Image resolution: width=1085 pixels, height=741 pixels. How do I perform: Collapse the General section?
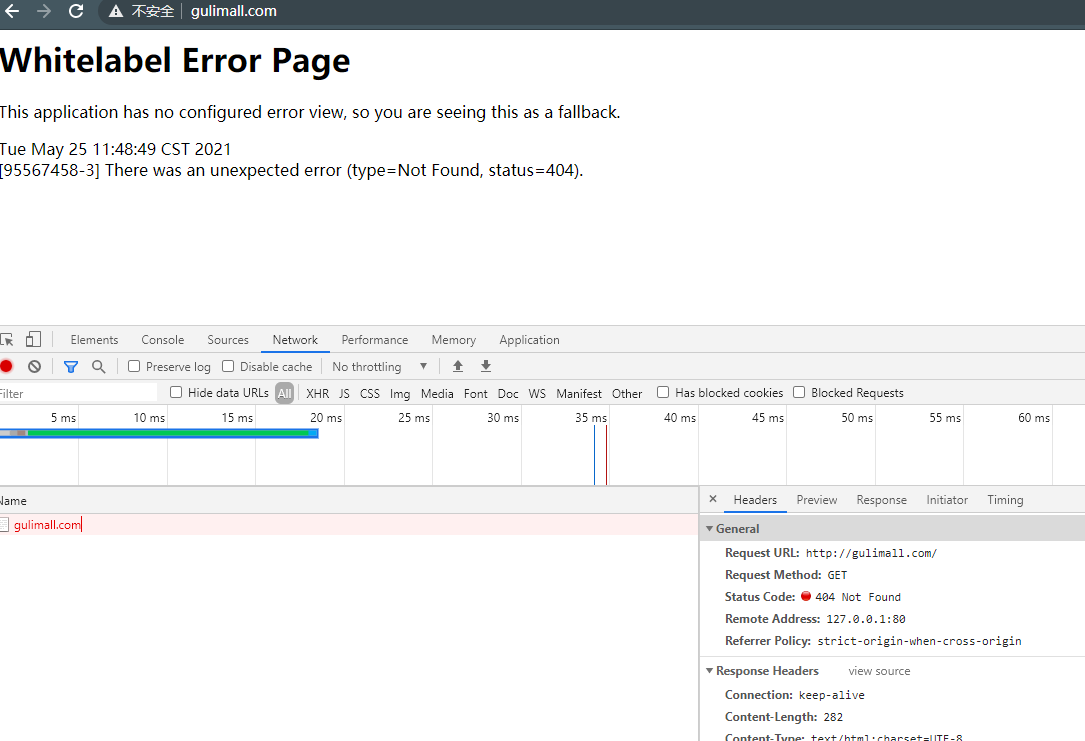point(709,529)
